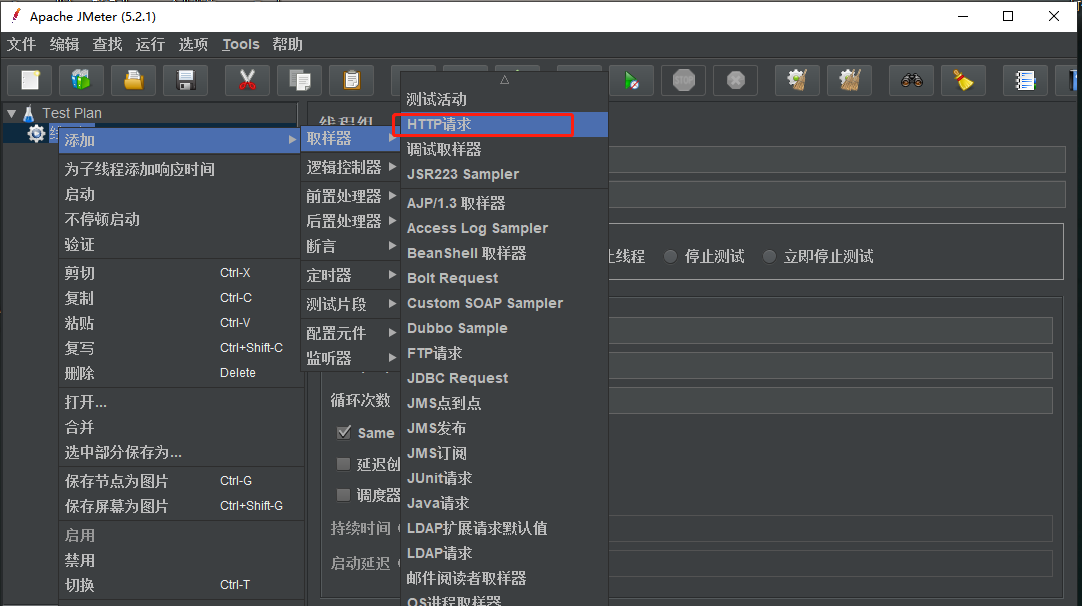Choose FTP请求 entry

[x=504, y=353]
